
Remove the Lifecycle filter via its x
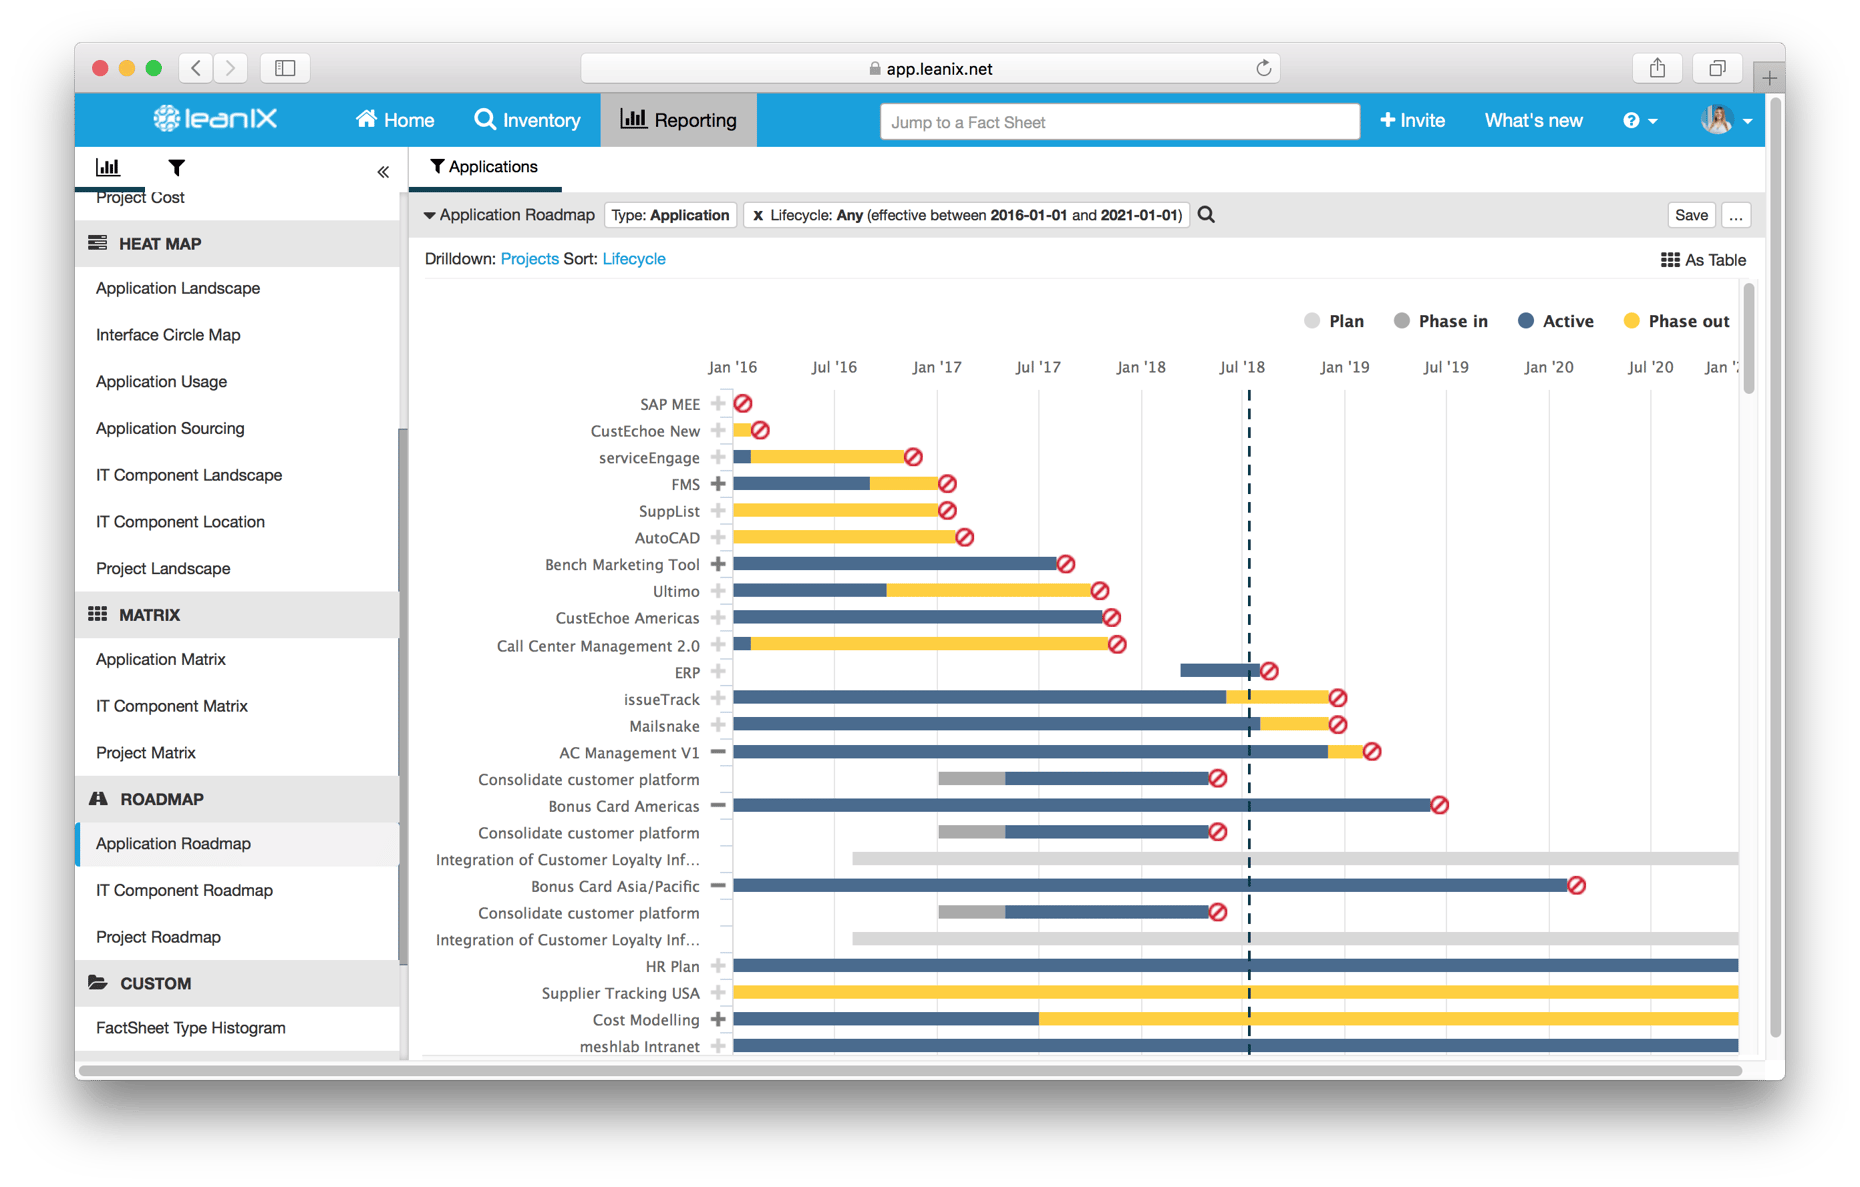[757, 215]
